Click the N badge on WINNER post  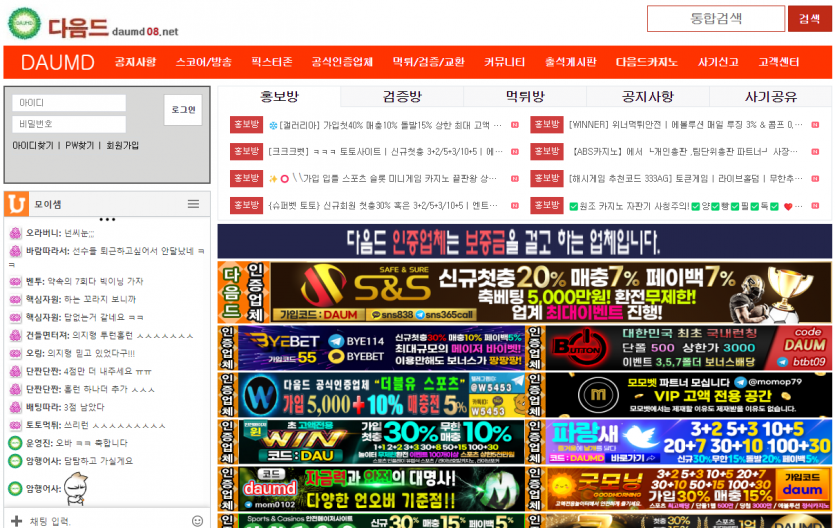pos(815,125)
